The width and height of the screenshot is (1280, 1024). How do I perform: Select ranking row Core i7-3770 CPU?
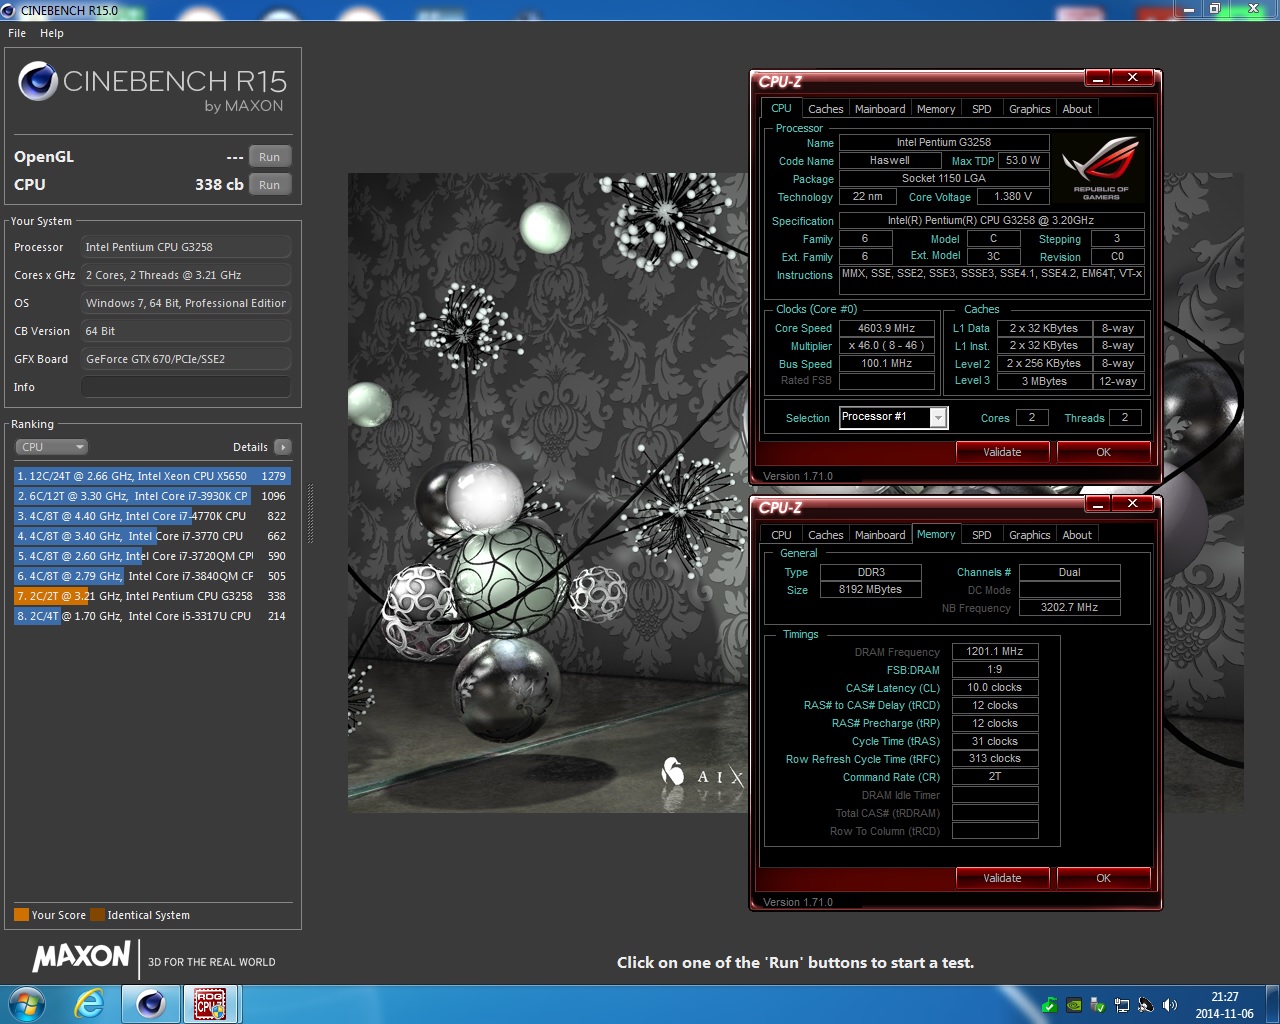click(152, 536)
